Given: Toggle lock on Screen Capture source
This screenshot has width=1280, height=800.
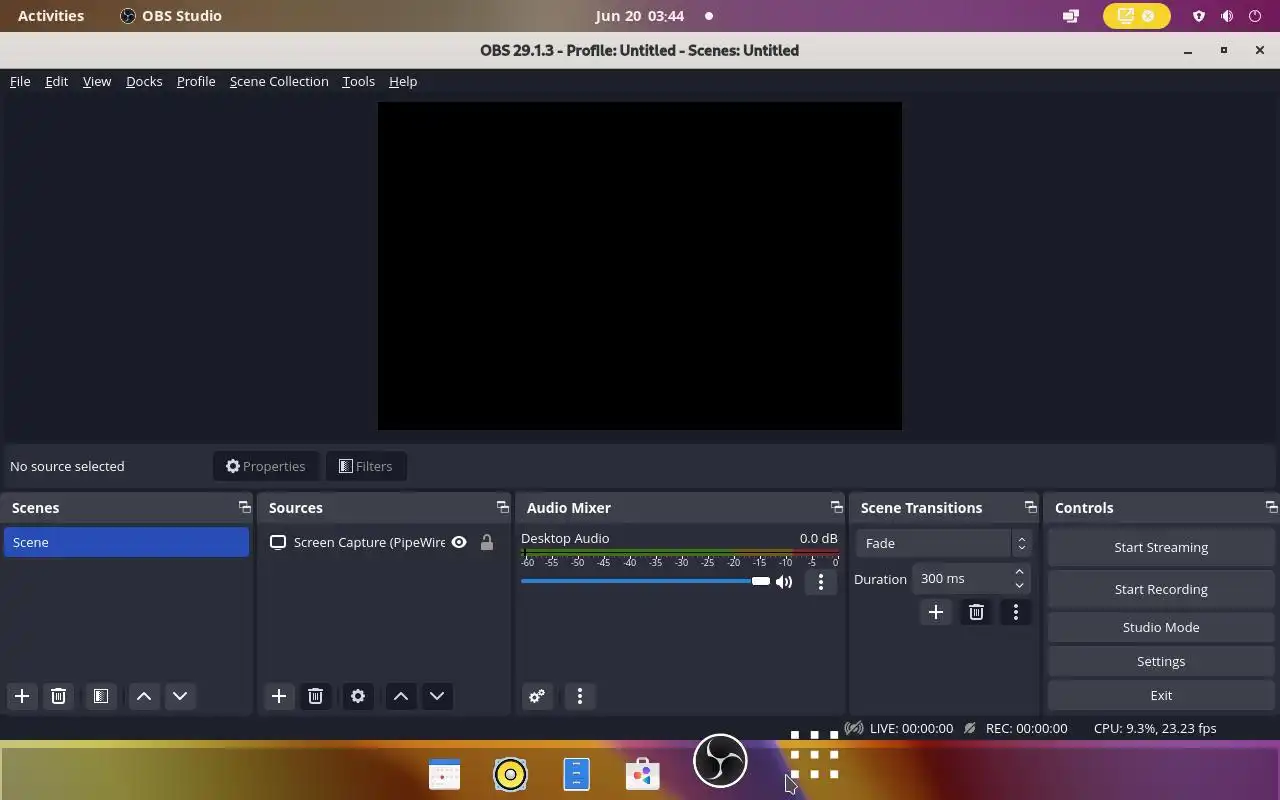Looking at the screenshot, I should point(487,542).
